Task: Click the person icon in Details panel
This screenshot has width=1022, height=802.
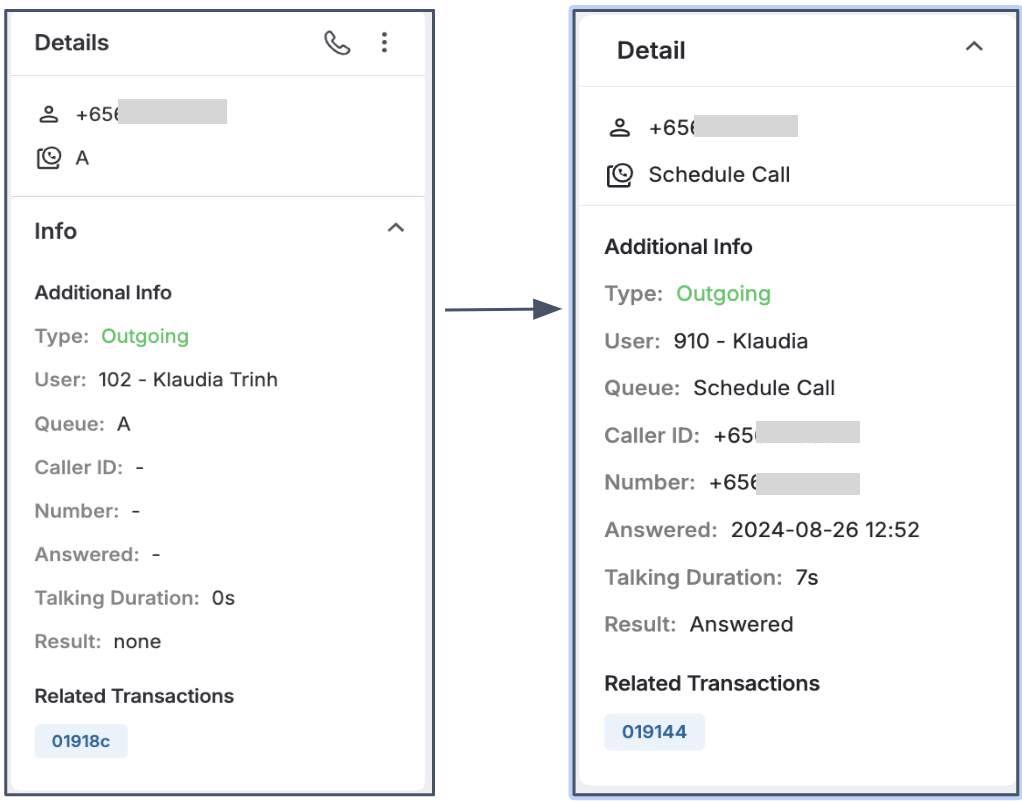Action: coord(49,114)
